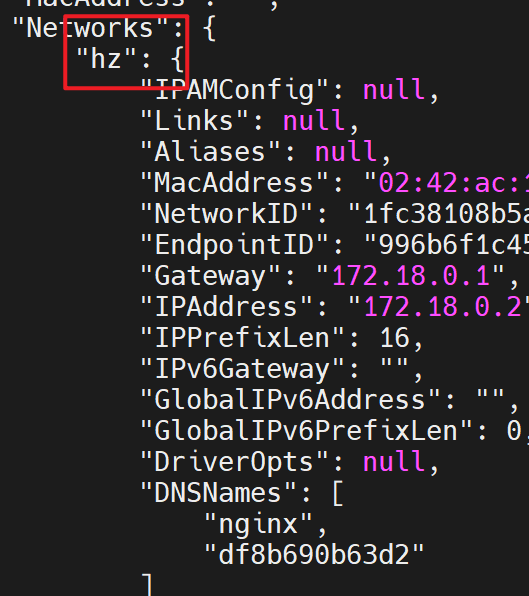The image size is (529, 596).
Task: Click the opening brace after "hz"
Action: pyautogui.click(x=178, y=60)
